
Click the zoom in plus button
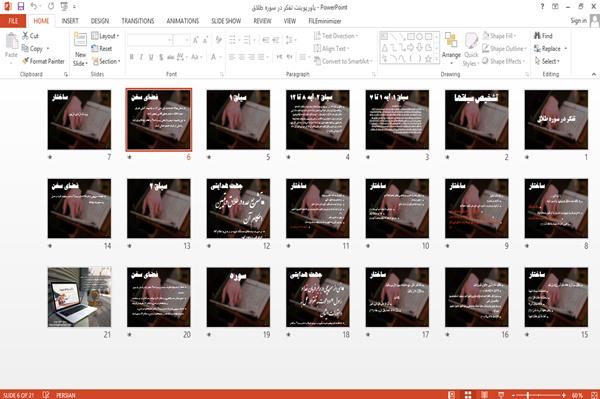564,395
